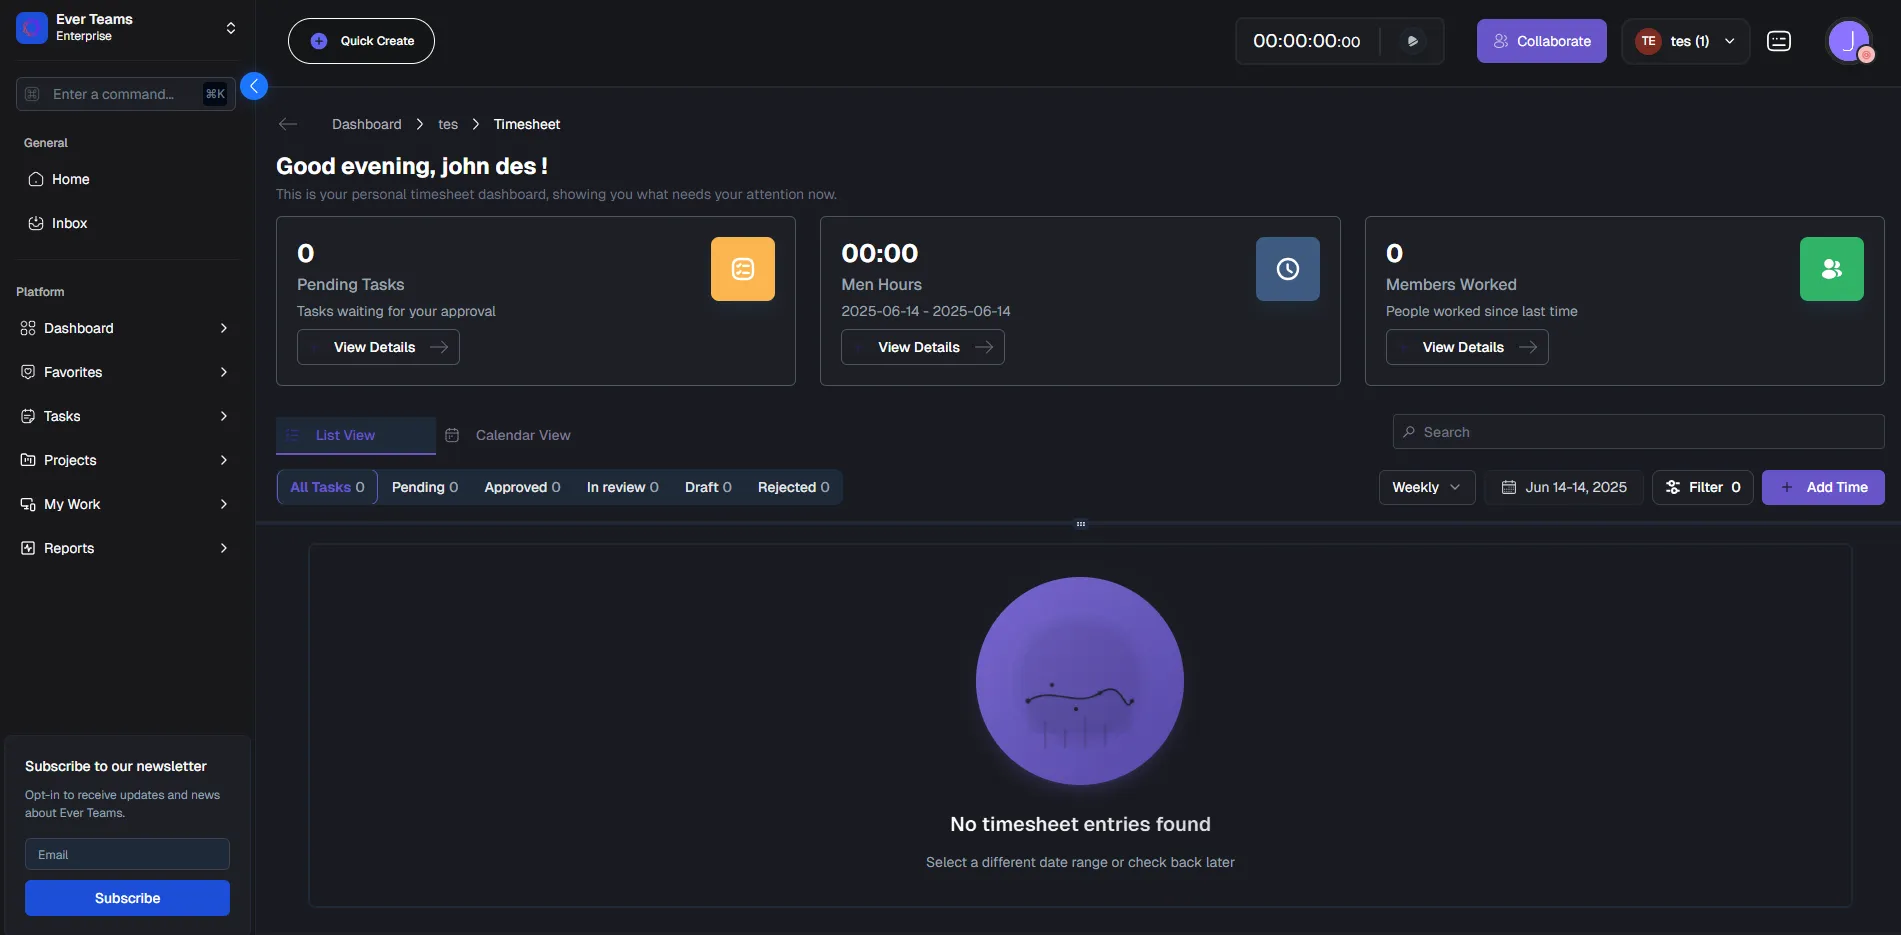Click the green Members Worked icon
1901x935 pixels.
1831,269
